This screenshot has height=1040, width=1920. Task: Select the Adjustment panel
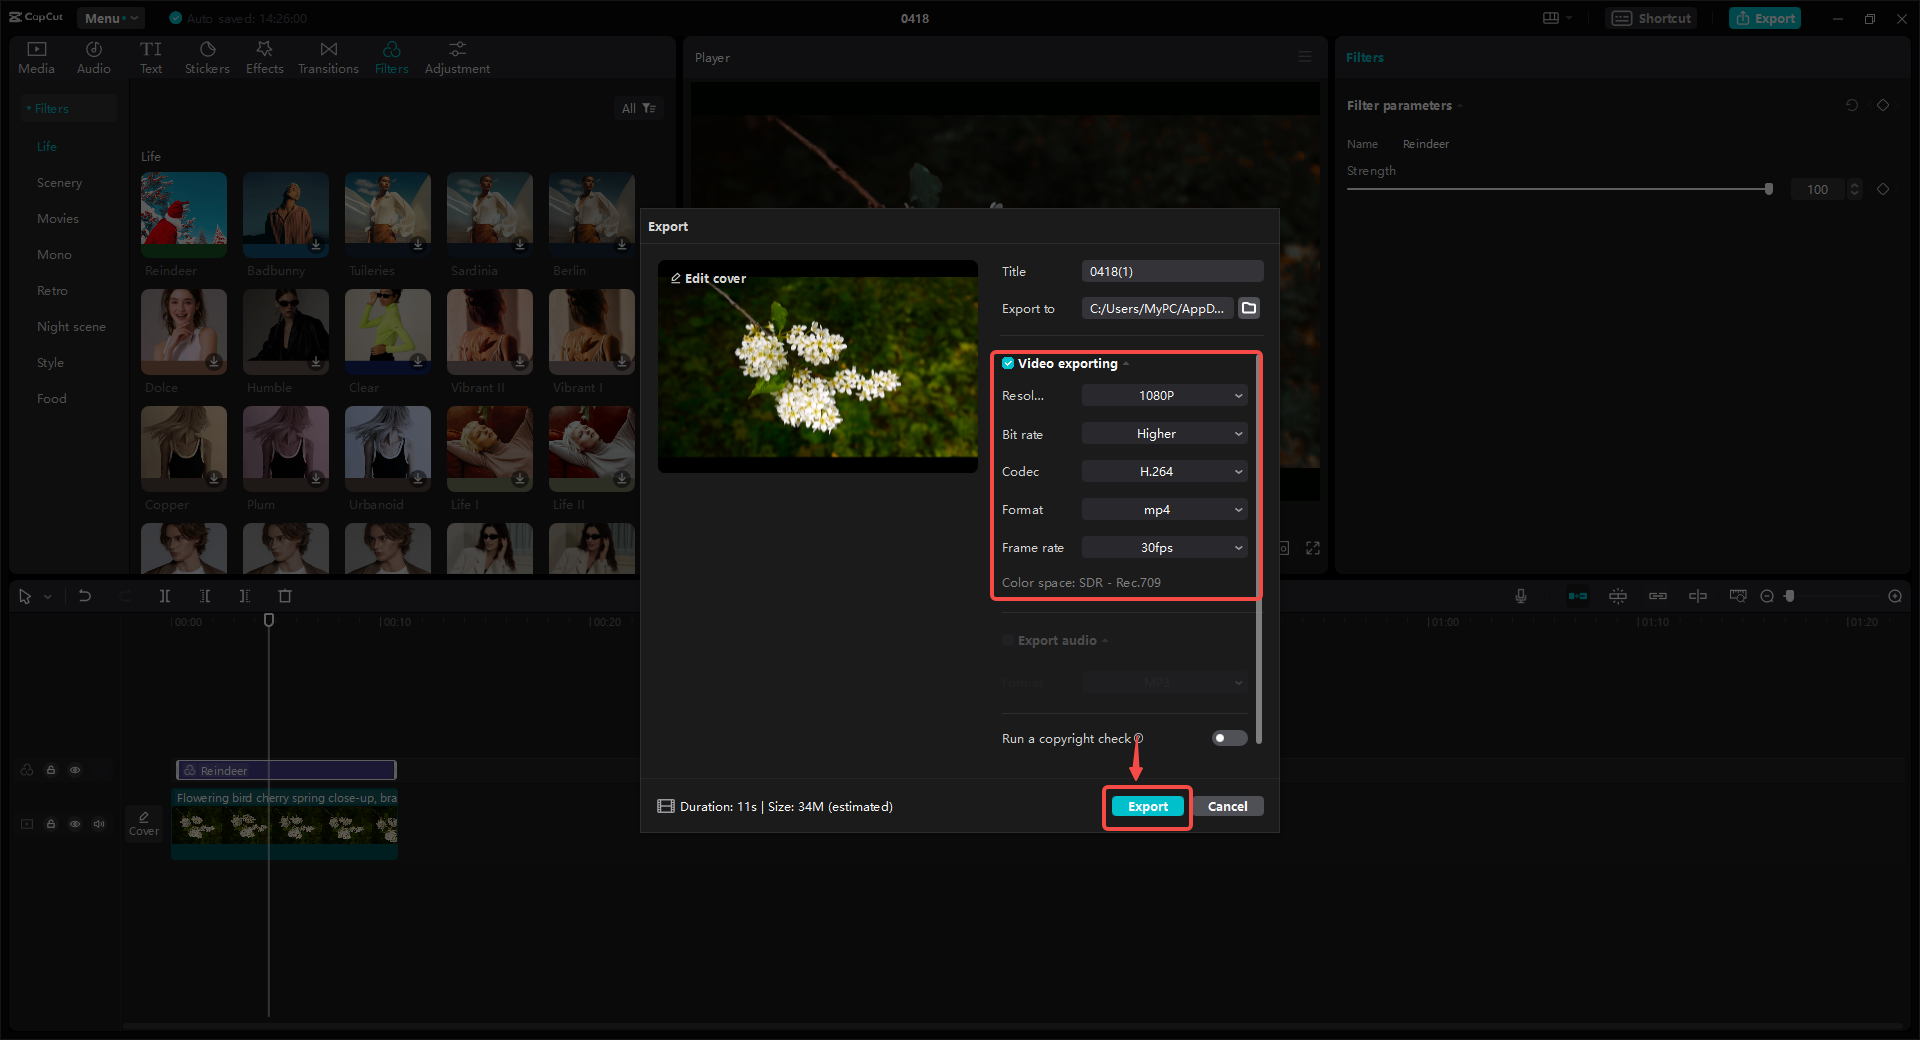click(x=456, y=56)
